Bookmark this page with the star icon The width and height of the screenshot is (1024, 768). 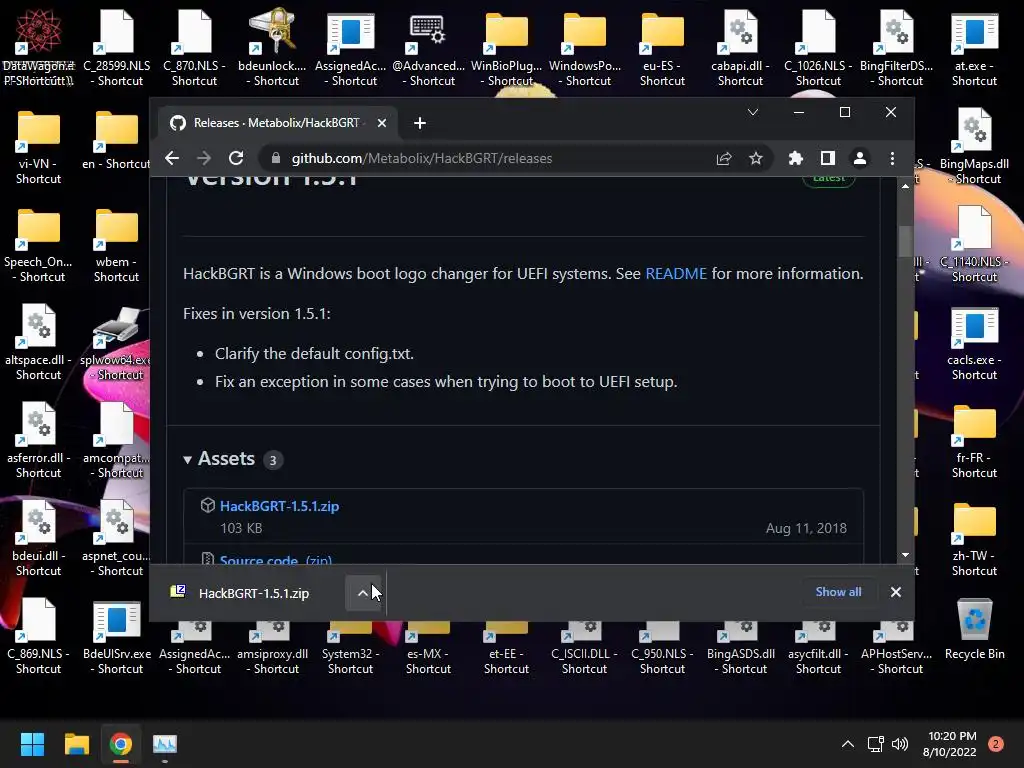756,158
